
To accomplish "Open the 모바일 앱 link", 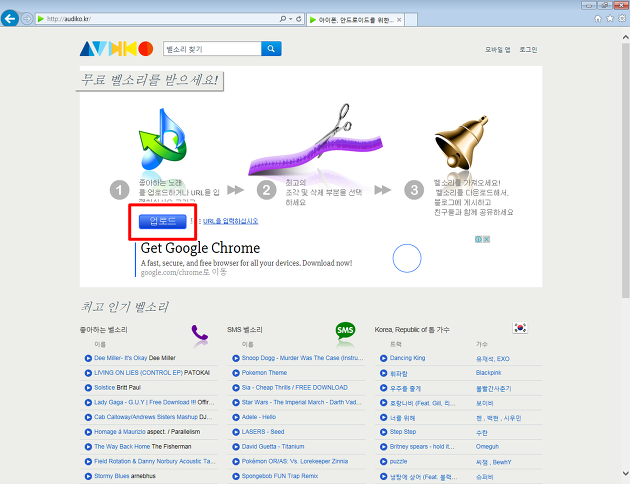I will click(497, 49).
